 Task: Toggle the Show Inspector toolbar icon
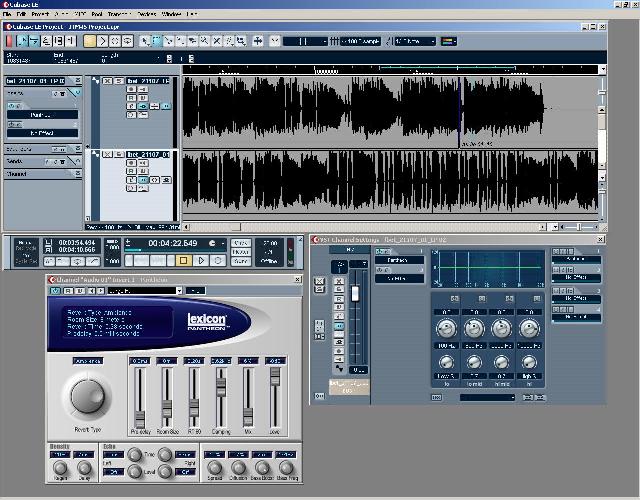coord(23,41)
